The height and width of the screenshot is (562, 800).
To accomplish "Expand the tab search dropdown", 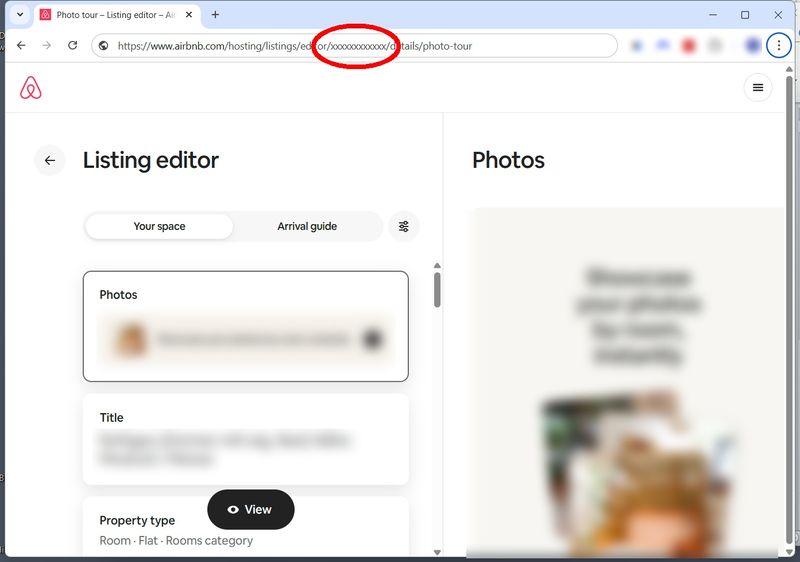I will (x=19, y=15).
